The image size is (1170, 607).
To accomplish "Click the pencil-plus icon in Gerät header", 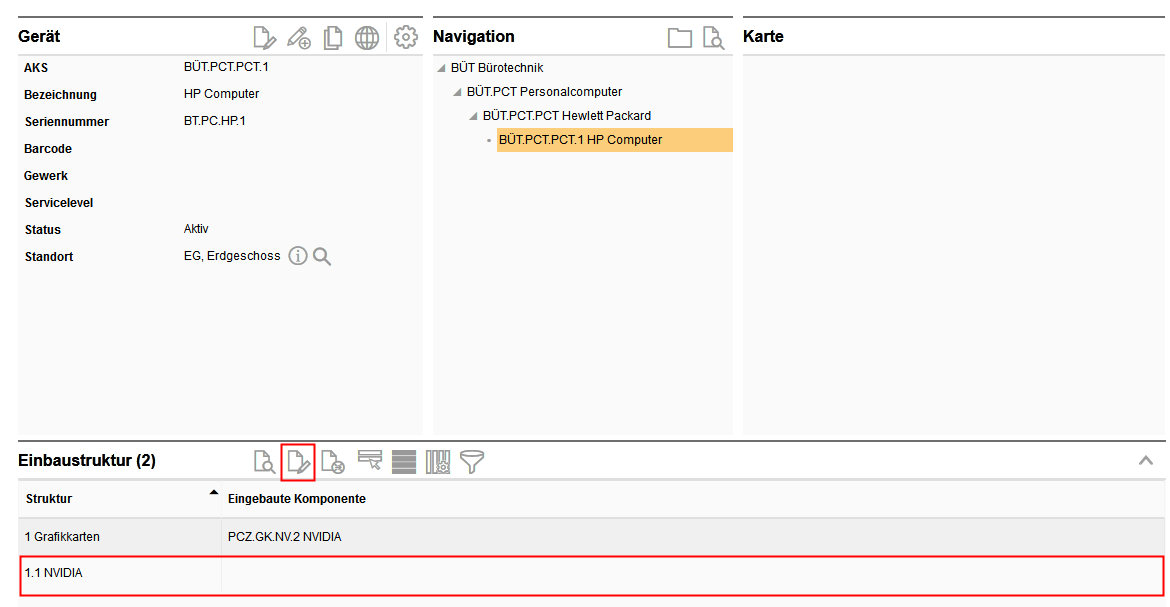I will pyautogui.click(x=299, y=38).
